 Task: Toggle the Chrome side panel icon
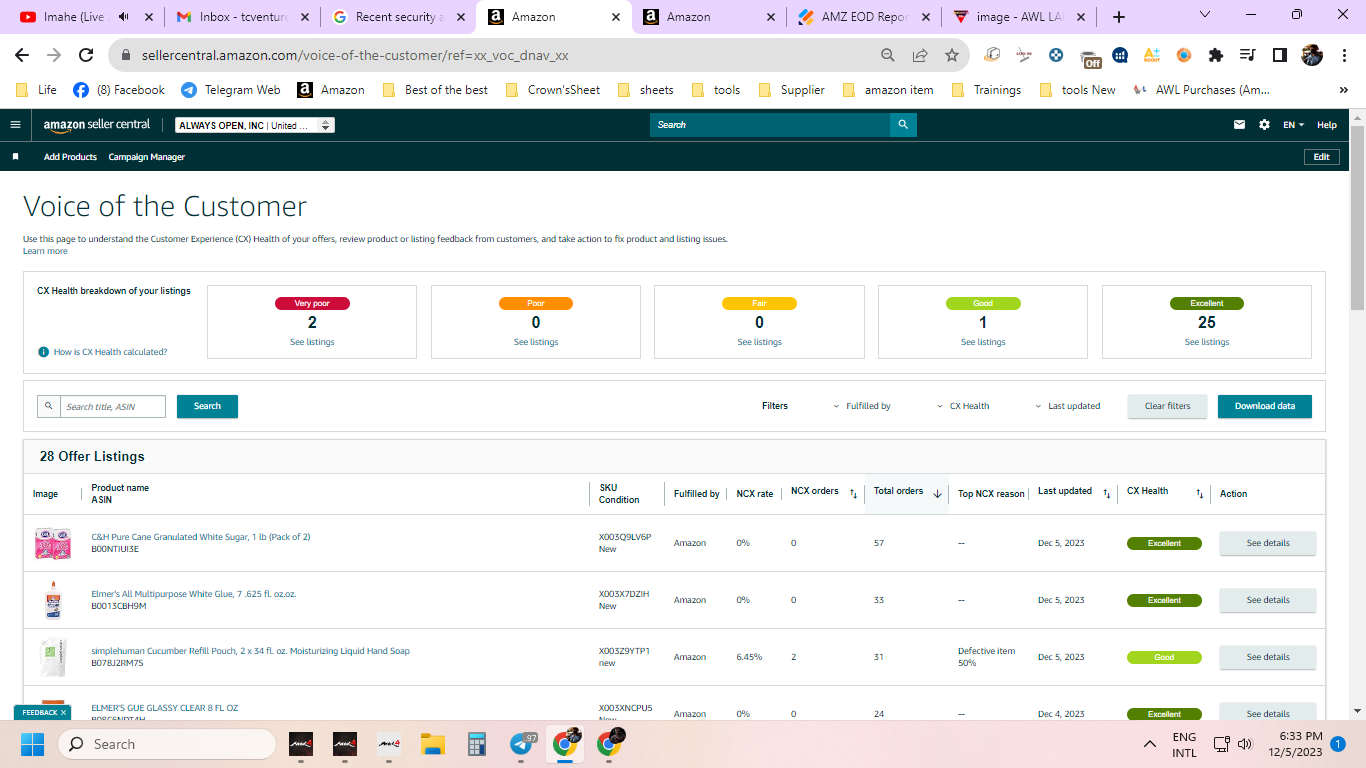click(1279, 56)
